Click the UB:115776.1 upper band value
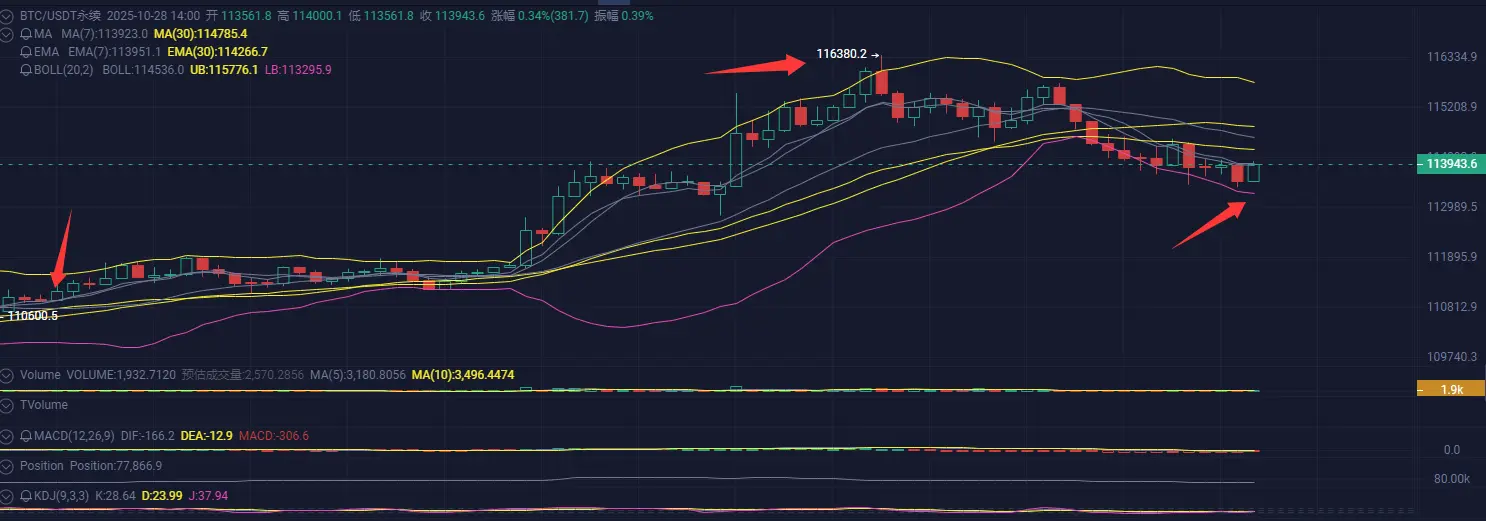 [224, 70]
